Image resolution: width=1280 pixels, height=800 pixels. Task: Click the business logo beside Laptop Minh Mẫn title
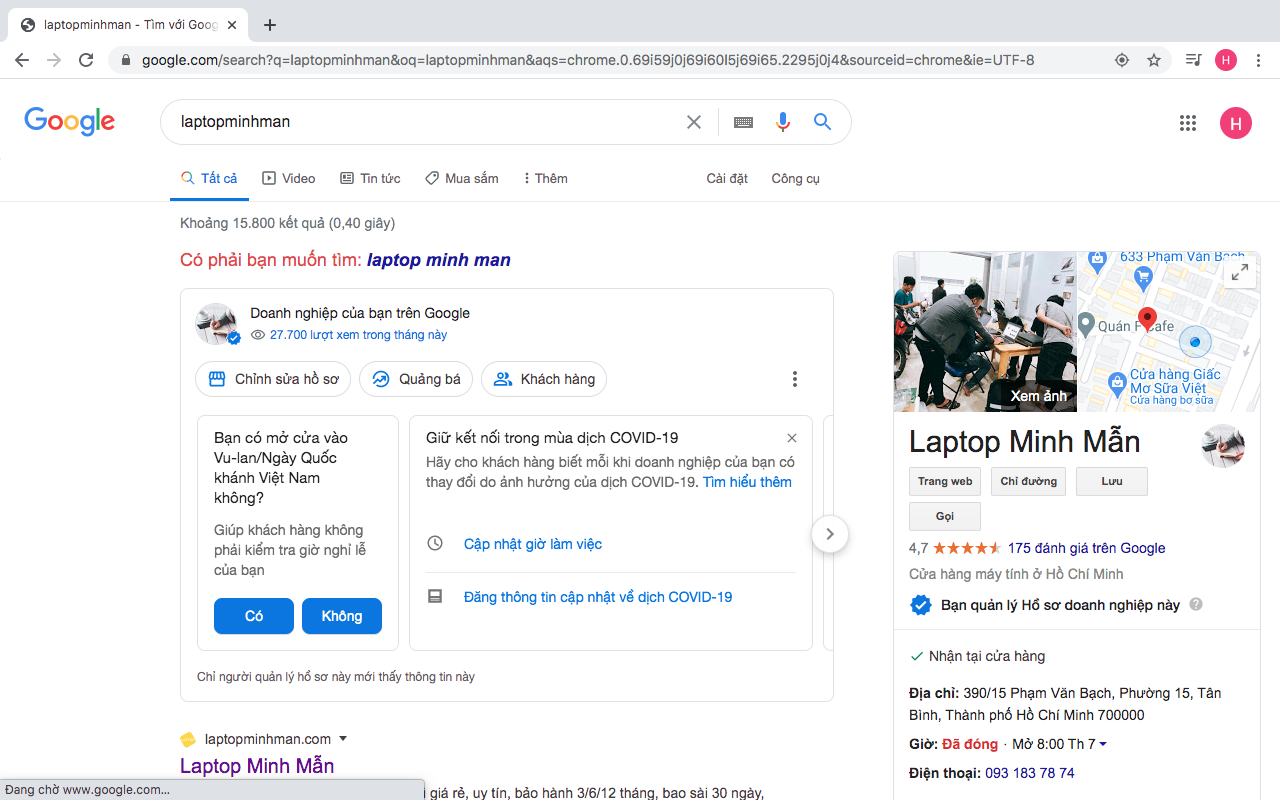point(1223,445)
